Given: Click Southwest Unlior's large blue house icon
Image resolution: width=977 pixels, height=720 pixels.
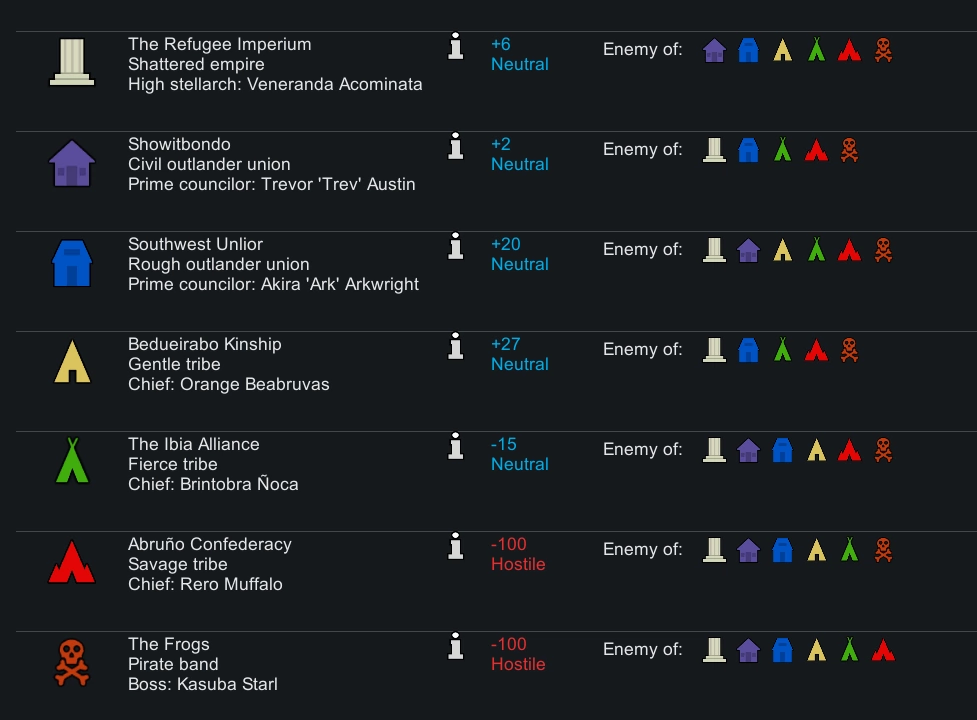Looking at the screenshot, I should (72, 263).
